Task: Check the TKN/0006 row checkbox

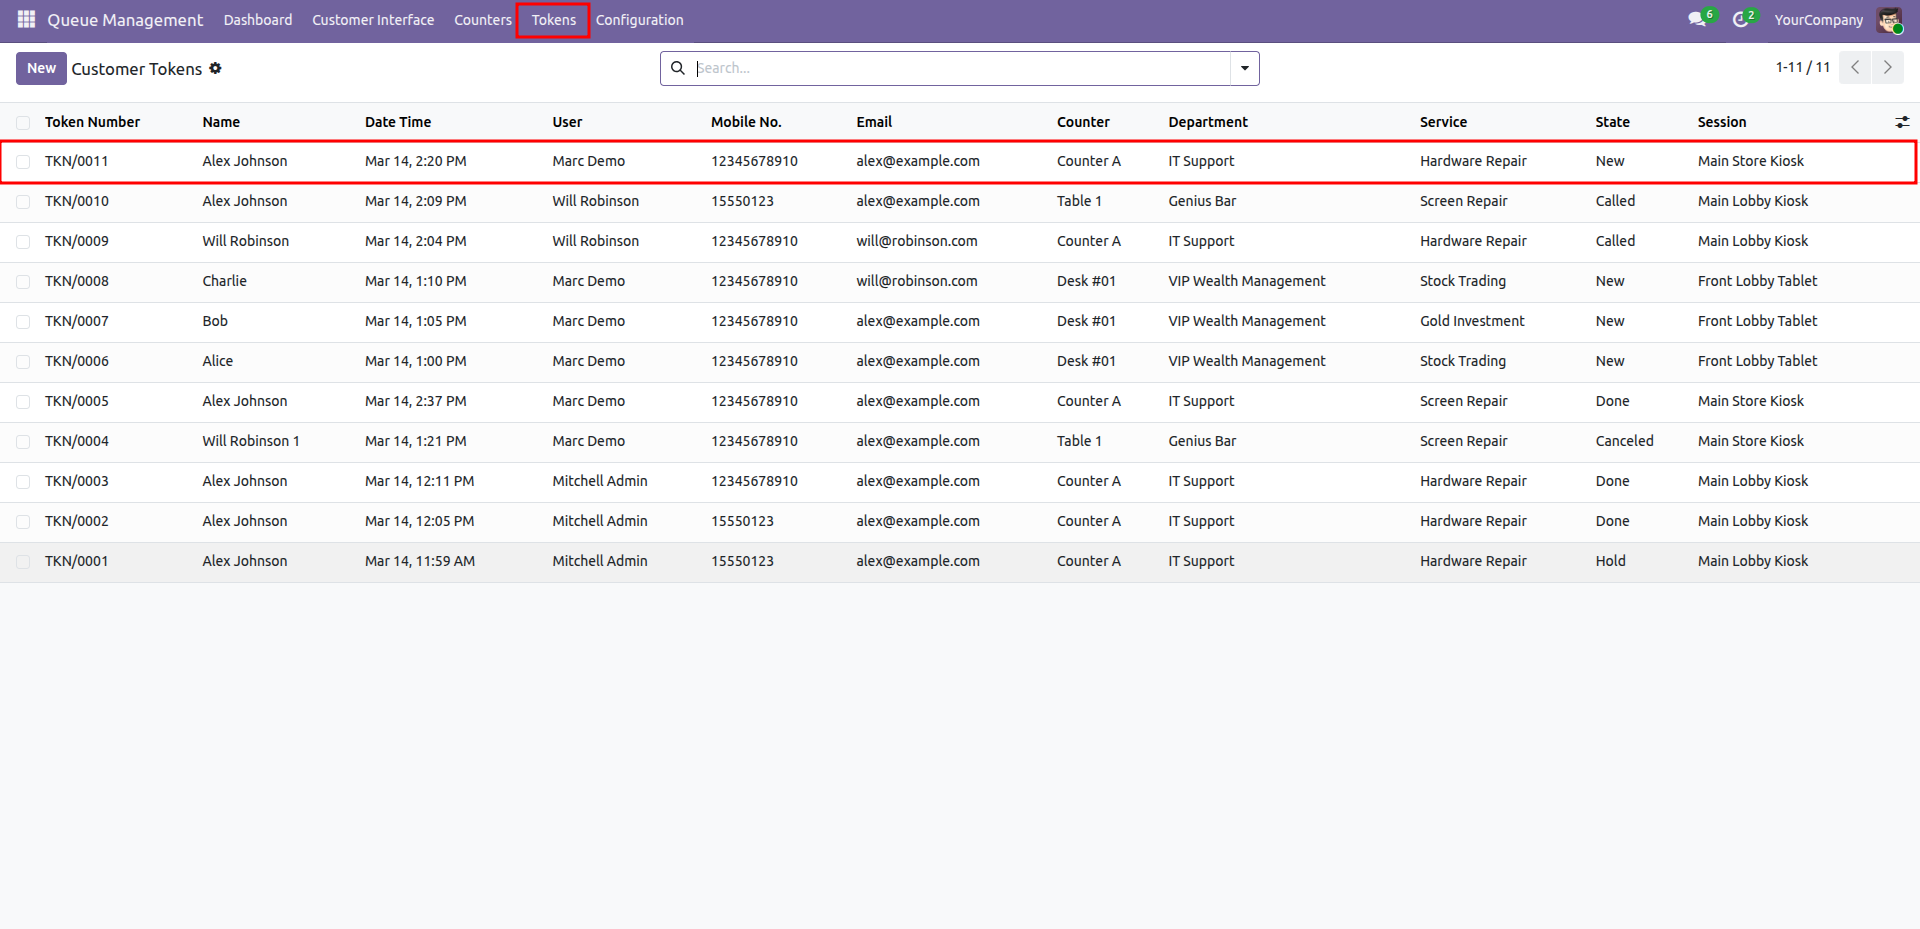Action: (23, 361)
